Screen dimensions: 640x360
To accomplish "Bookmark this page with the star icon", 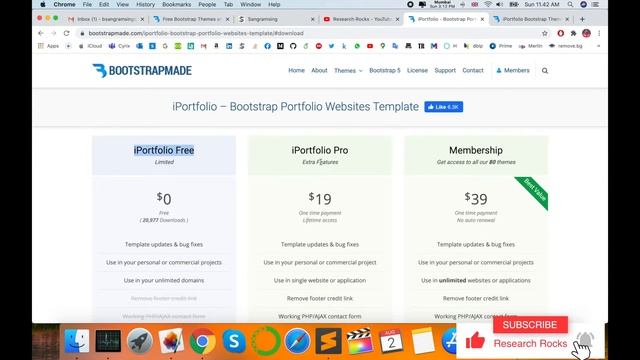I will 545,33.
